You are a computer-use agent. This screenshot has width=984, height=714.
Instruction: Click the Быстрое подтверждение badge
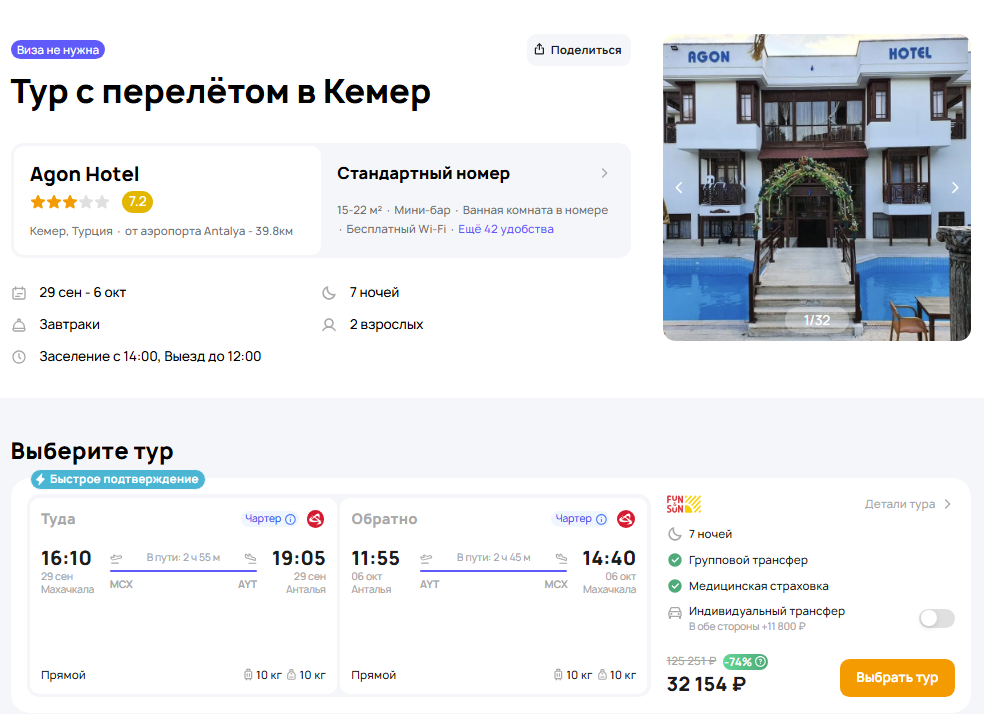click(118, 479)
